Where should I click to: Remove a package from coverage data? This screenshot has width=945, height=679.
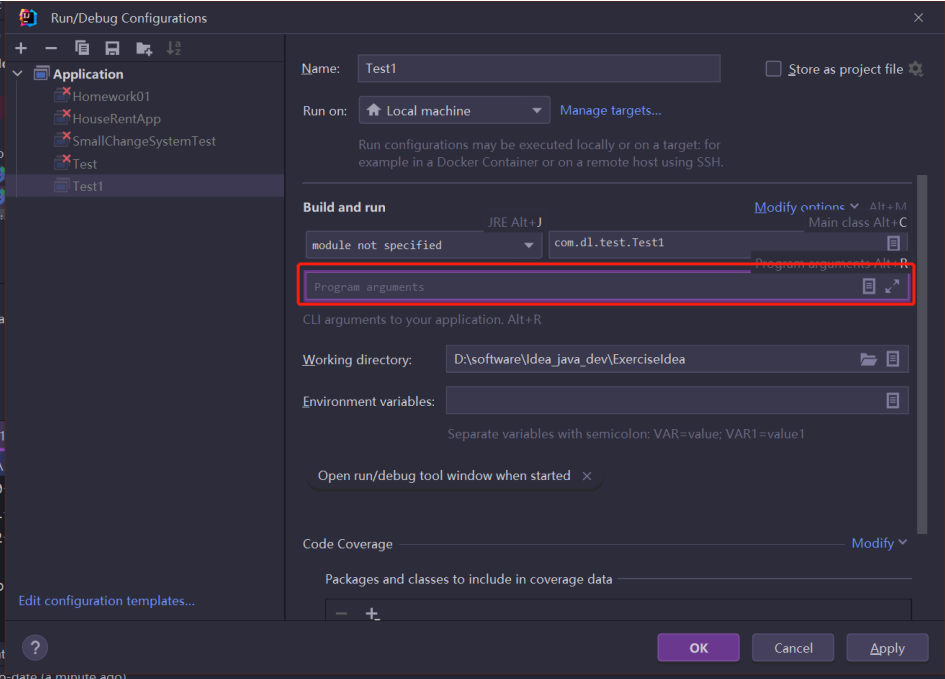click(x=341, y=613)
